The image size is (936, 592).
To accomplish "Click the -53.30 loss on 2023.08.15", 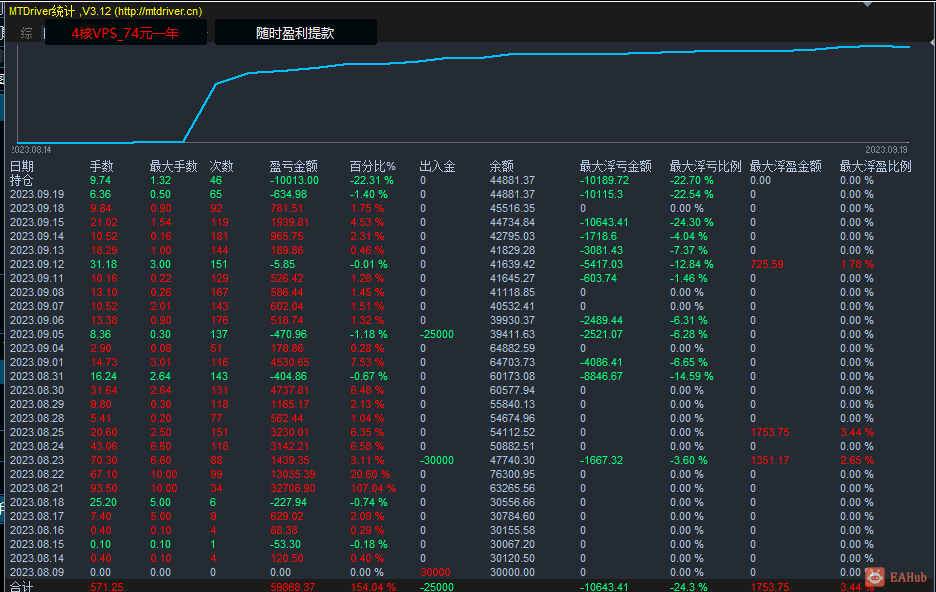I will click(x=285, y=545).
